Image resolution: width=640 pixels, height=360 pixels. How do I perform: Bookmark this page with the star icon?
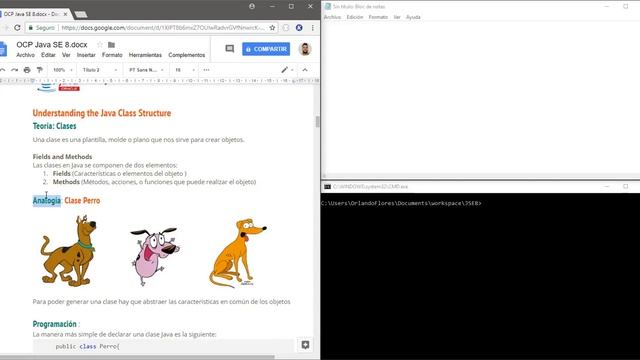[x=272, y=28]
